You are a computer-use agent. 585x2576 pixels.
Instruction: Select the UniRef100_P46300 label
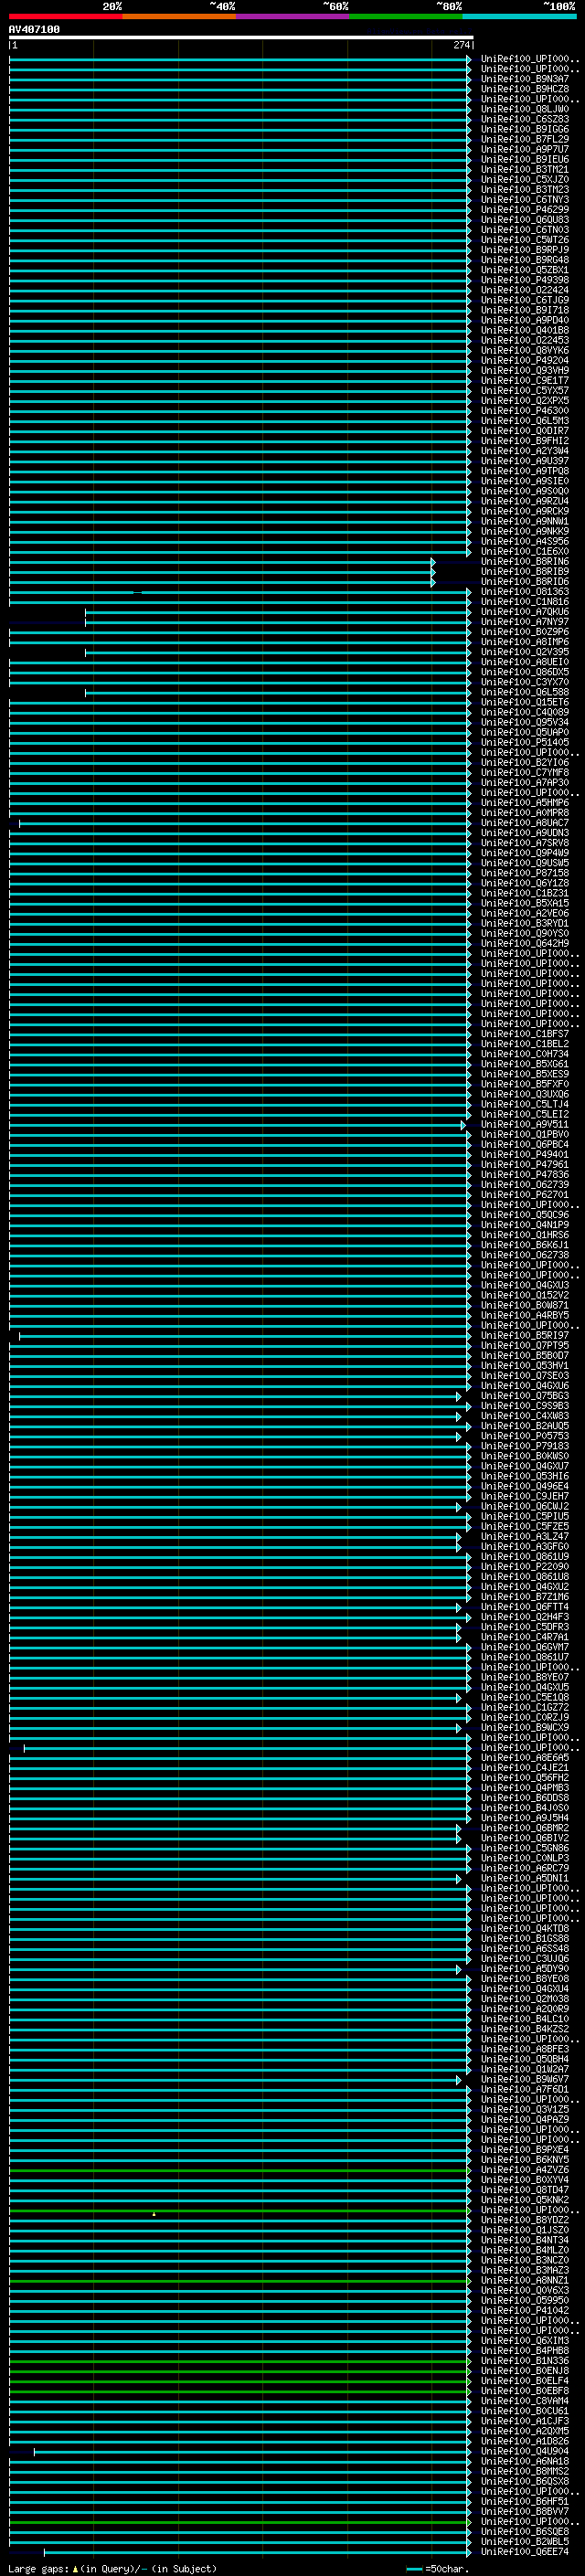tap(525, 411)
